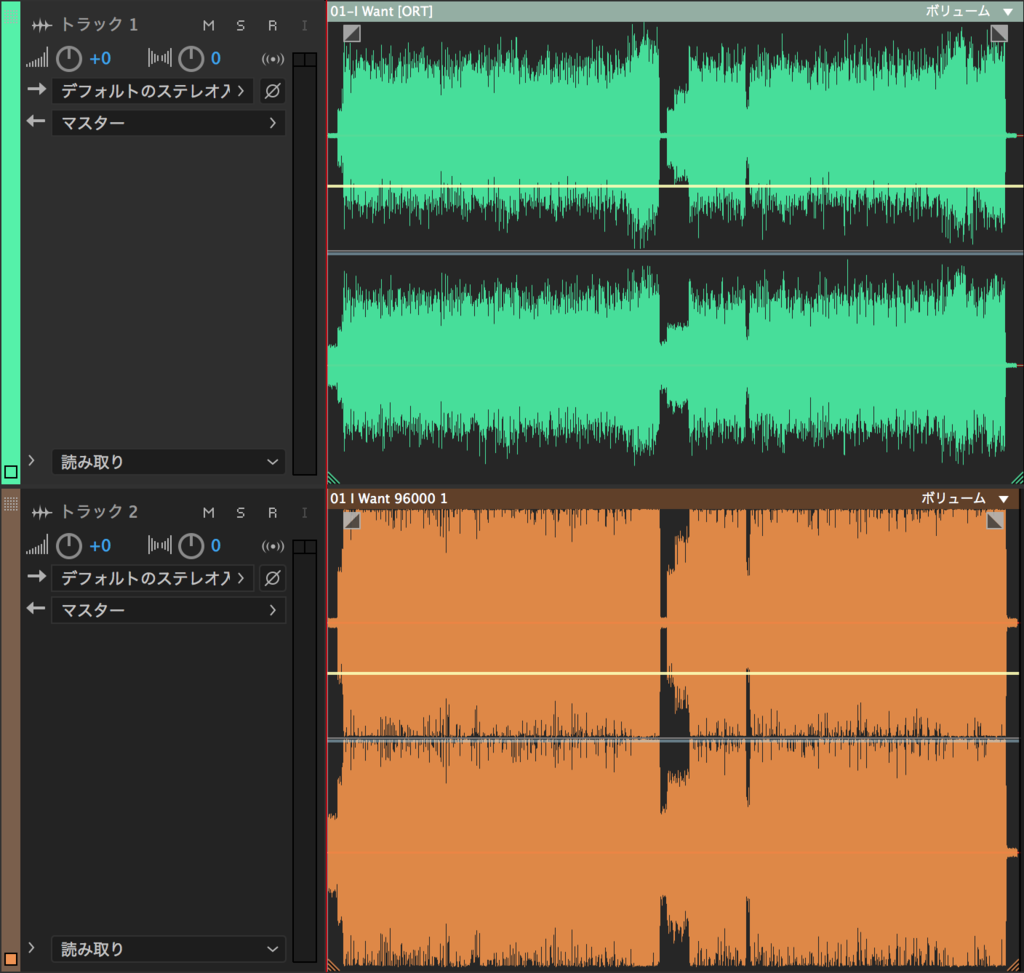The image size is (1024, 973).
Task: Click Track 2 stereo pan knob
Action: pyautogui.click(x=191, y=546)
